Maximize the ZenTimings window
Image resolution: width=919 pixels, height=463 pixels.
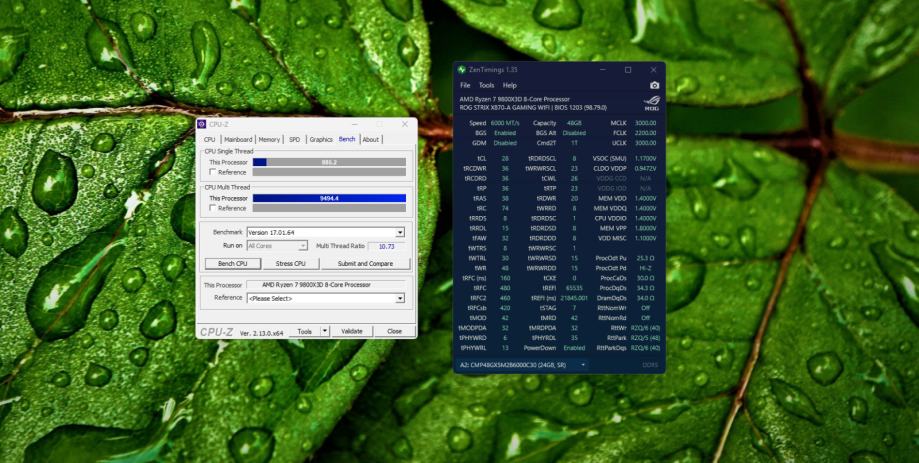click(x=628, y=70)
